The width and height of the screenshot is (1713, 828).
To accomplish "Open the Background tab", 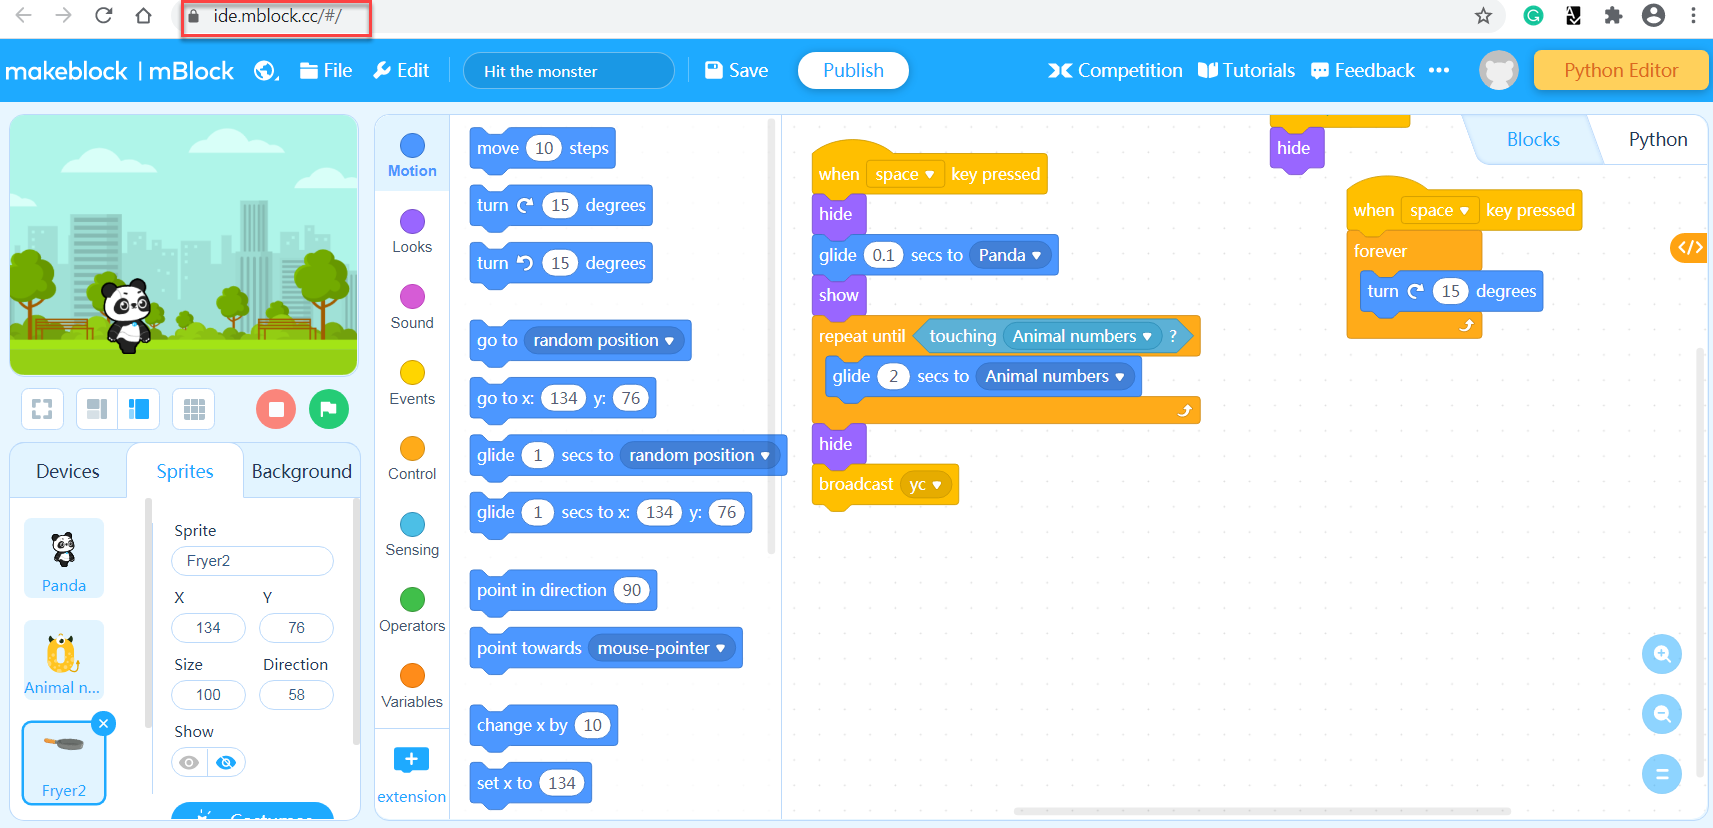I will click(301, 471).
